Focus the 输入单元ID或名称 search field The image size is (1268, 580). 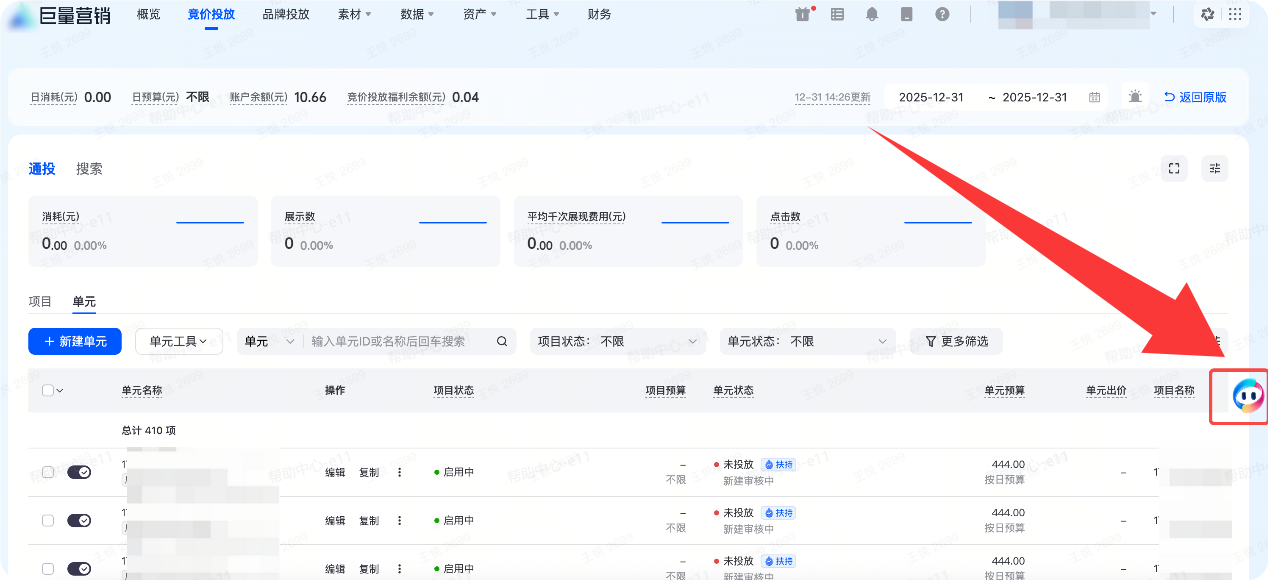tap(400, 341)
